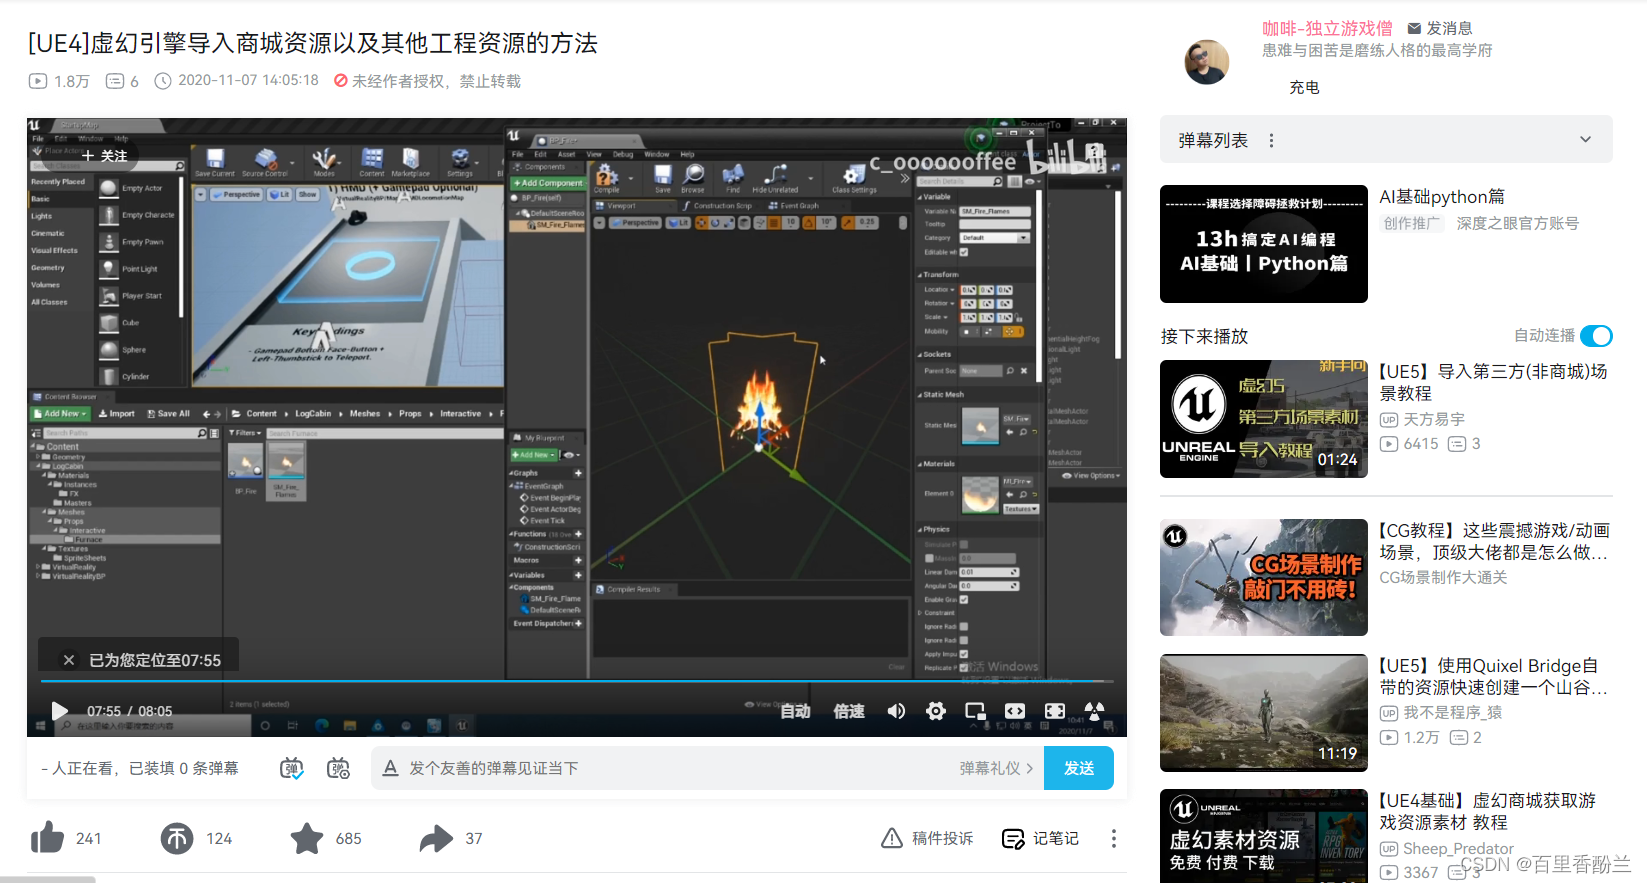The image size is (1647, 883).
Task: Open 虚幻素材资源 video thumbnail
Action: pos(1264,836)
